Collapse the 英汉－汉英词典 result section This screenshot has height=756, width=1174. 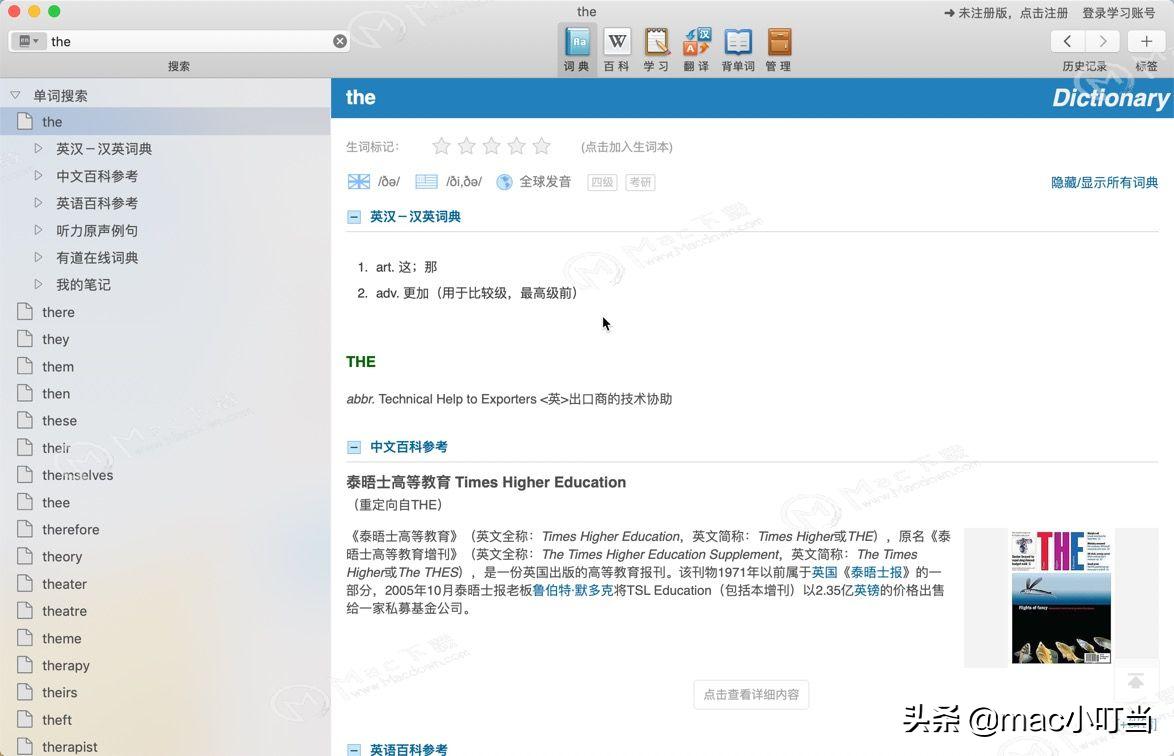pos(353,215)
